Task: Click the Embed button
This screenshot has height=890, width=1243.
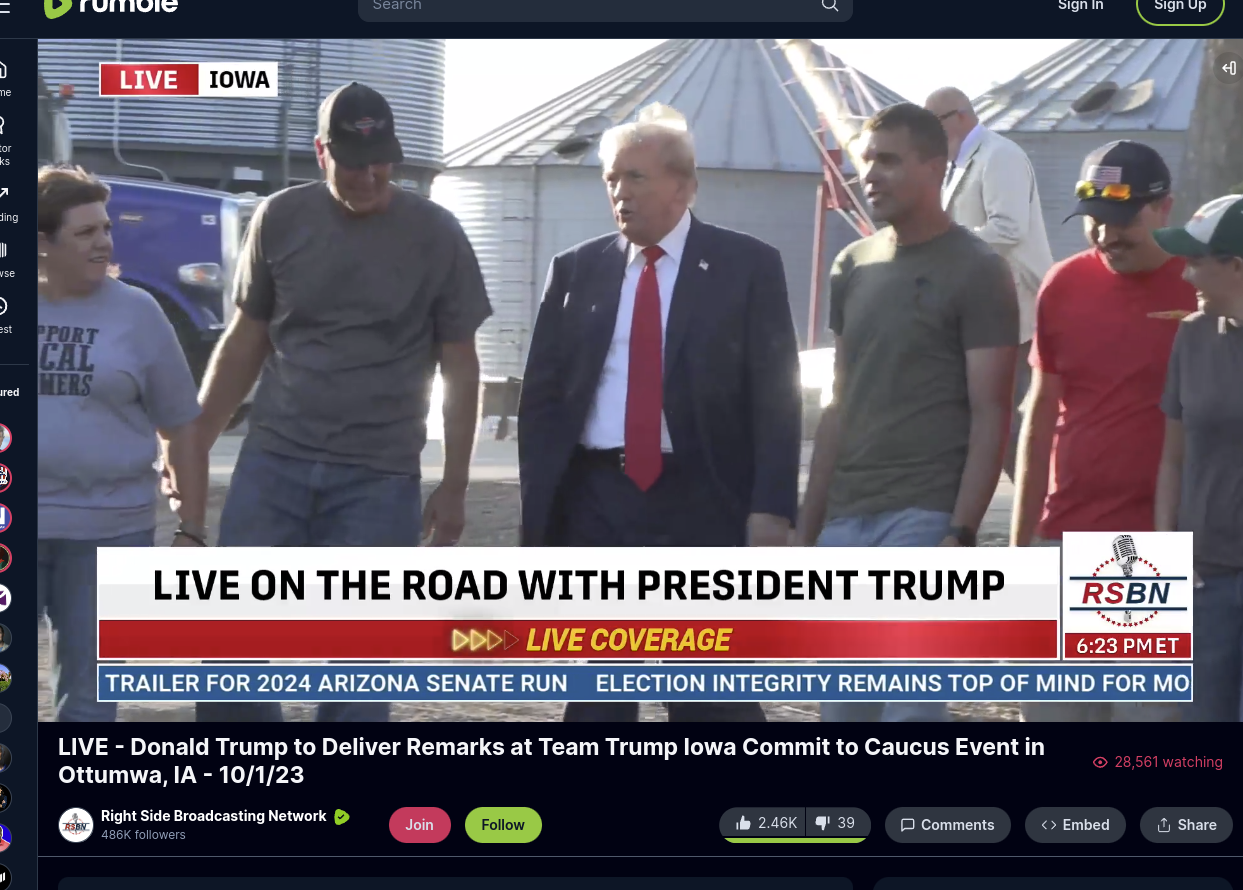Action: 1075,825
